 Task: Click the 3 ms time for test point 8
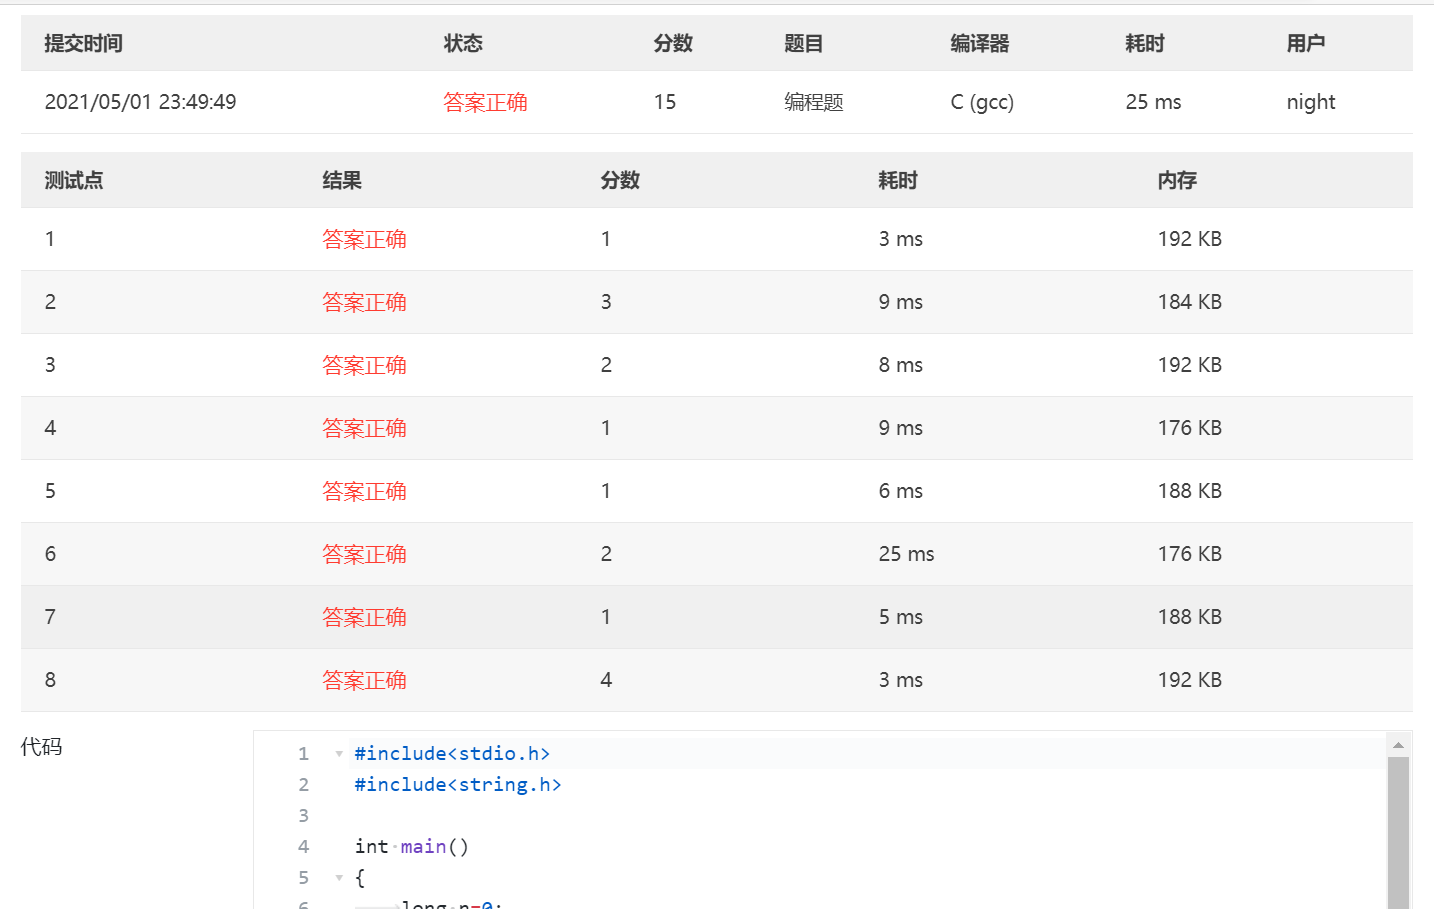pos(901,680)
